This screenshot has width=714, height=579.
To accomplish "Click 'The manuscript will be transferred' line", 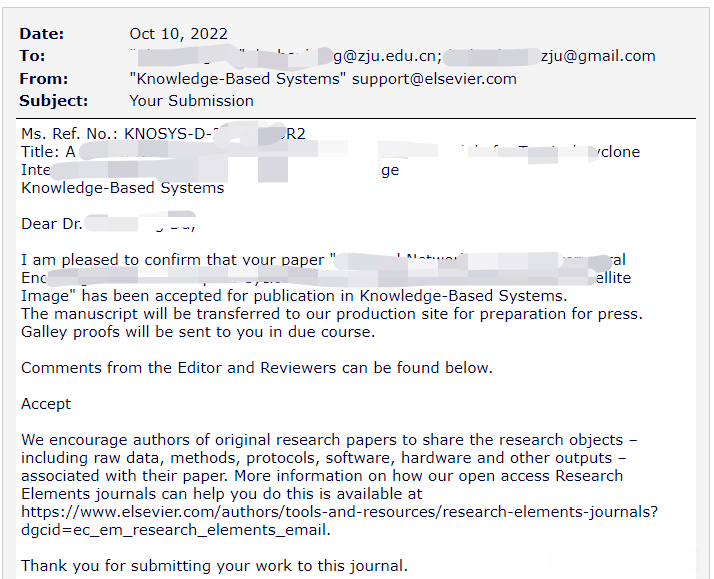I will [x=332, y=314].
